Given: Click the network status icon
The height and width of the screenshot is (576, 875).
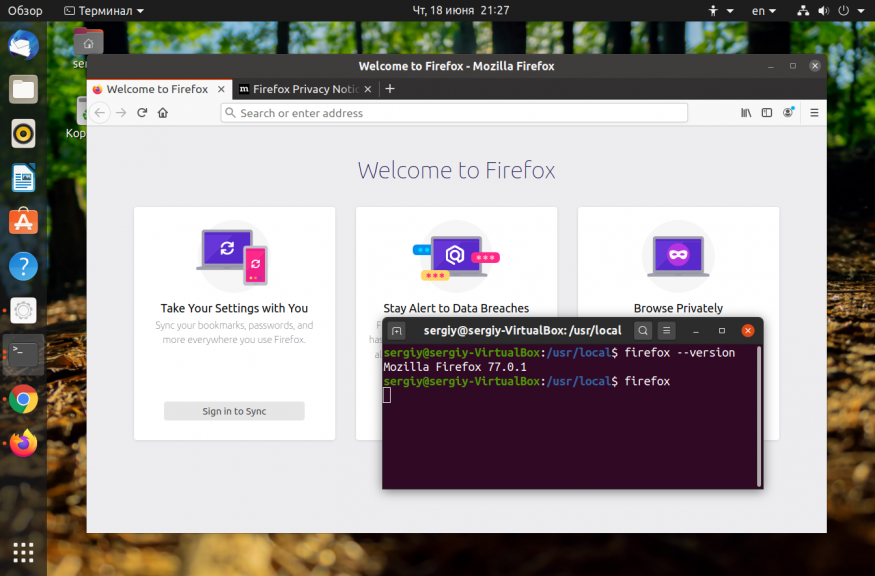Looking at the screenshot, I should click(803, 11).
